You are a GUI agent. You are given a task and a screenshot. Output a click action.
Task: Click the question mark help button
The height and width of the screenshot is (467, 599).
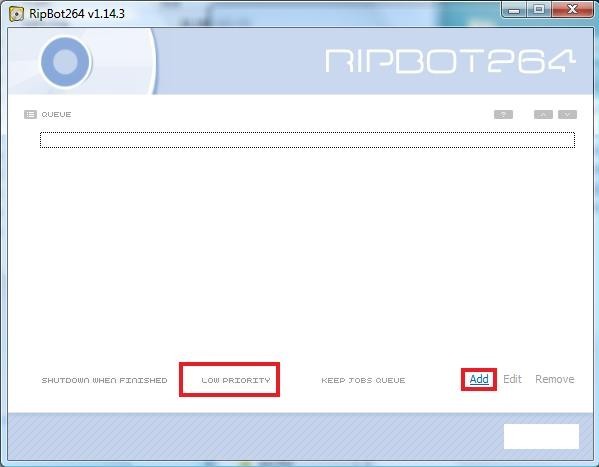coord(503,114)
